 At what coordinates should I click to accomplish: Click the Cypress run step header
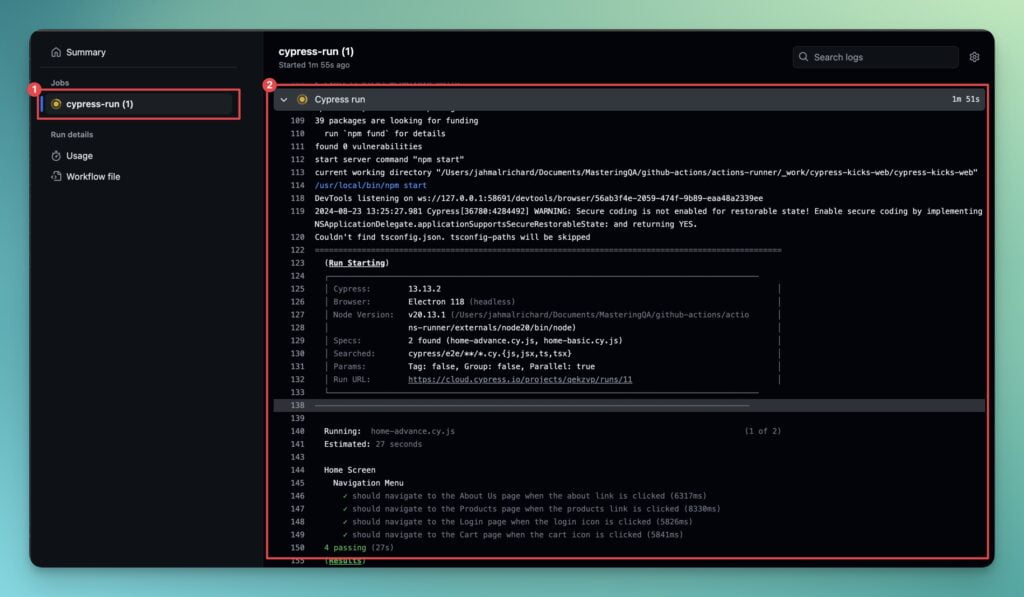tap(629, 99)
